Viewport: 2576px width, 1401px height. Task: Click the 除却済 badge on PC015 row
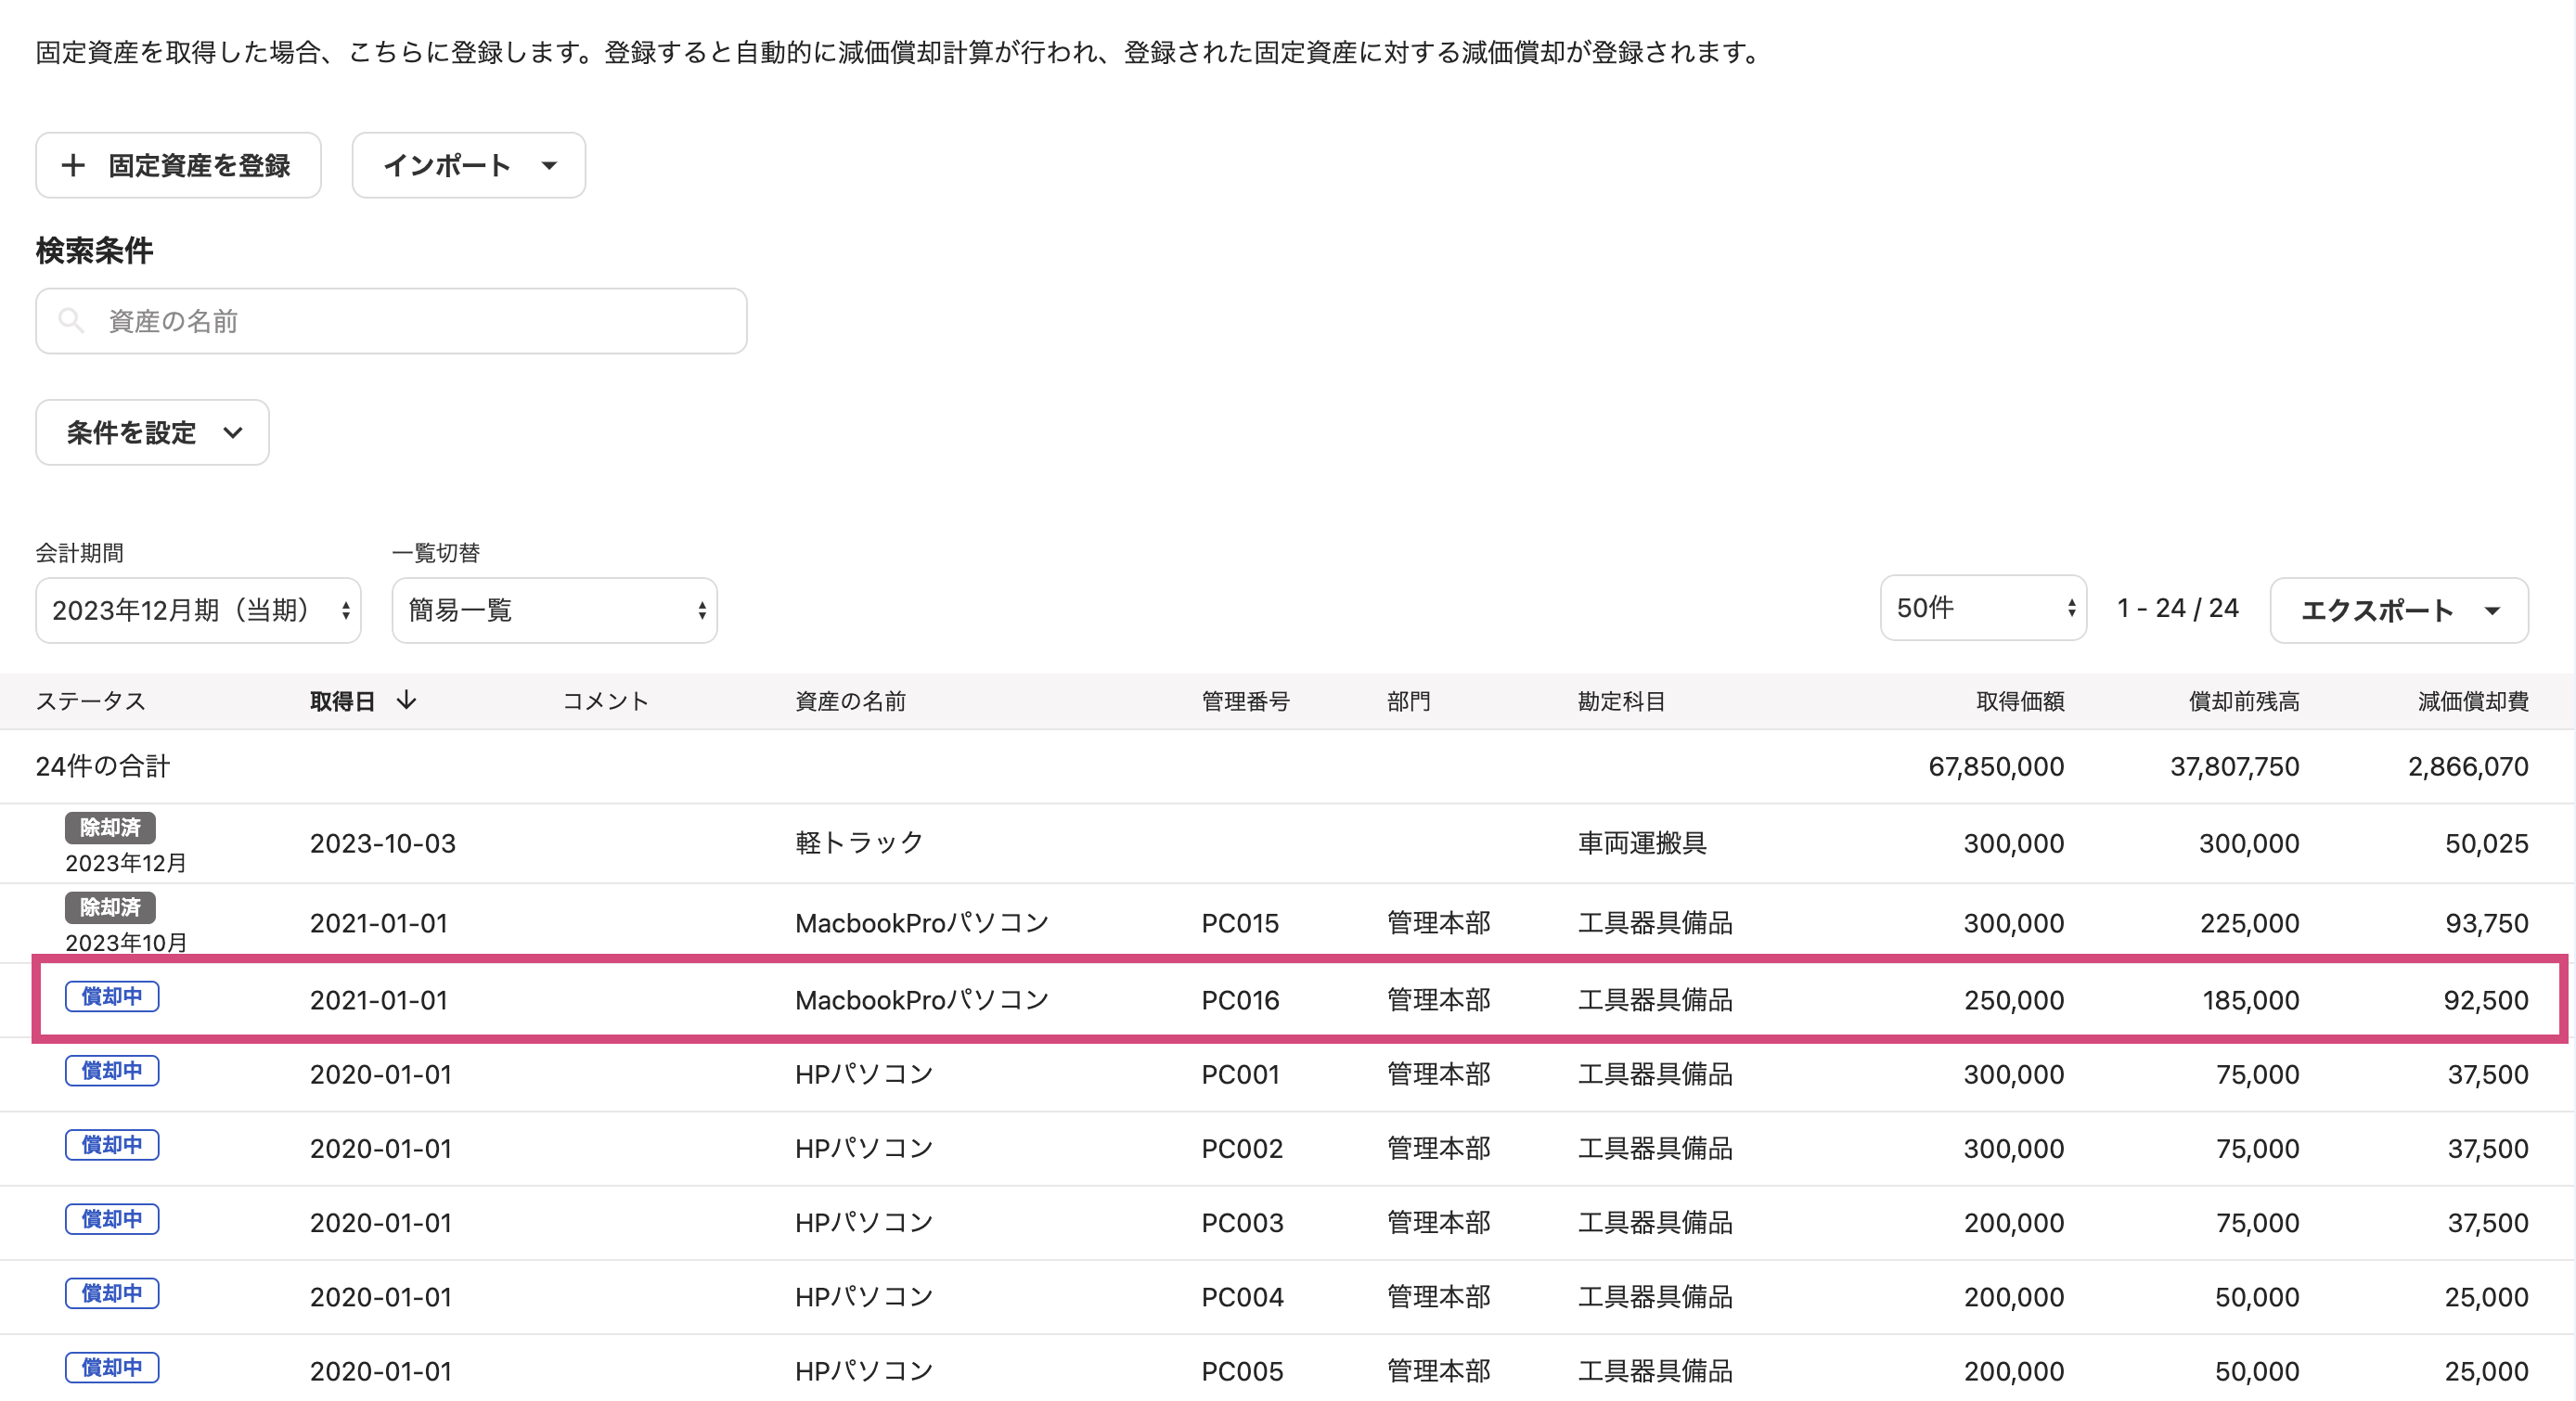click(x=110, y=907)
